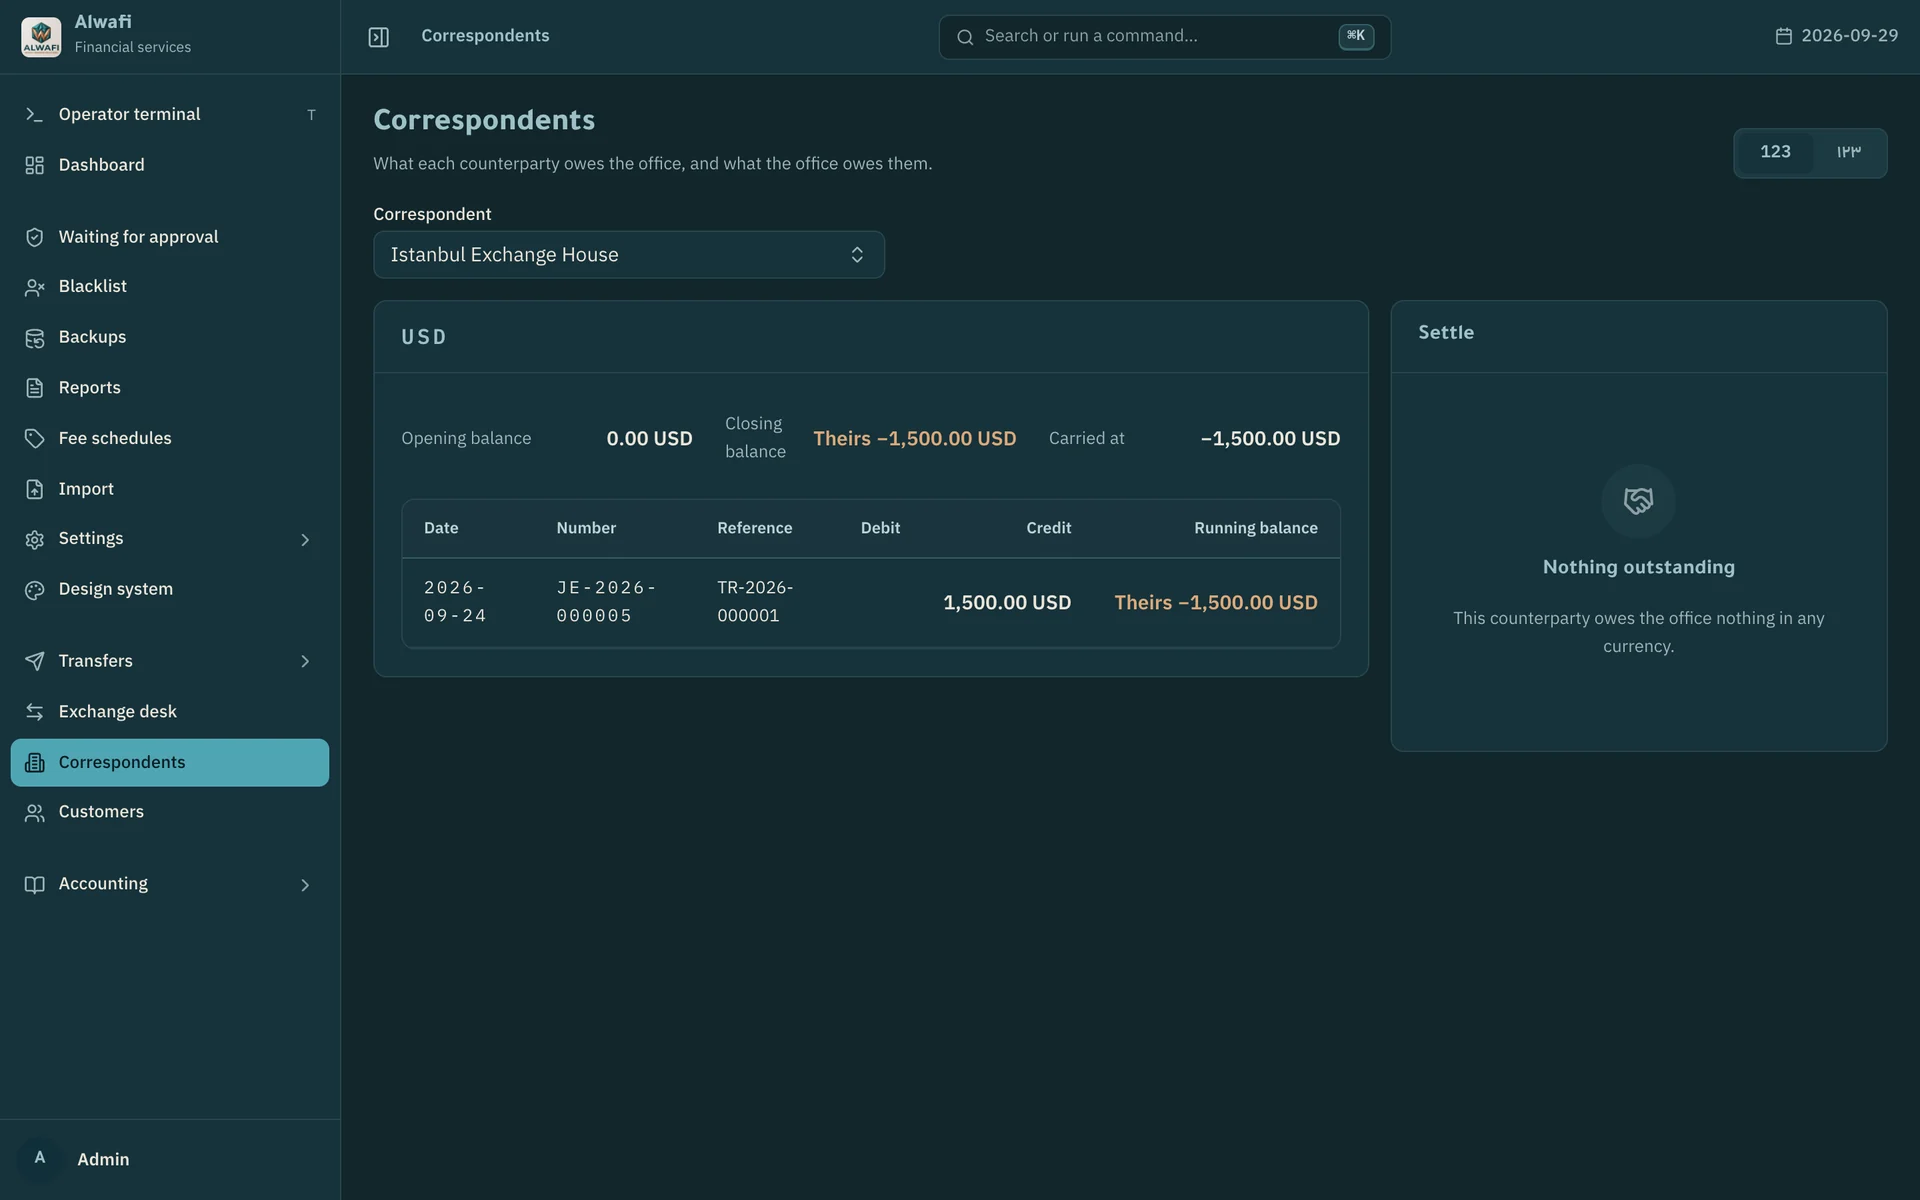The image size is (1920, 1200).
Task: Click the USD section heading
Action: pyautogui.click(x=424, y=337)
